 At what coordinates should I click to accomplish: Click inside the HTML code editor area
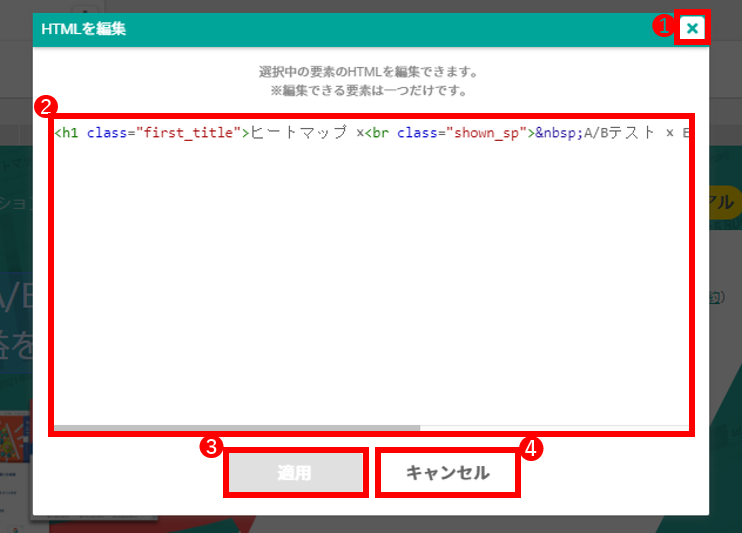(371, 275)
